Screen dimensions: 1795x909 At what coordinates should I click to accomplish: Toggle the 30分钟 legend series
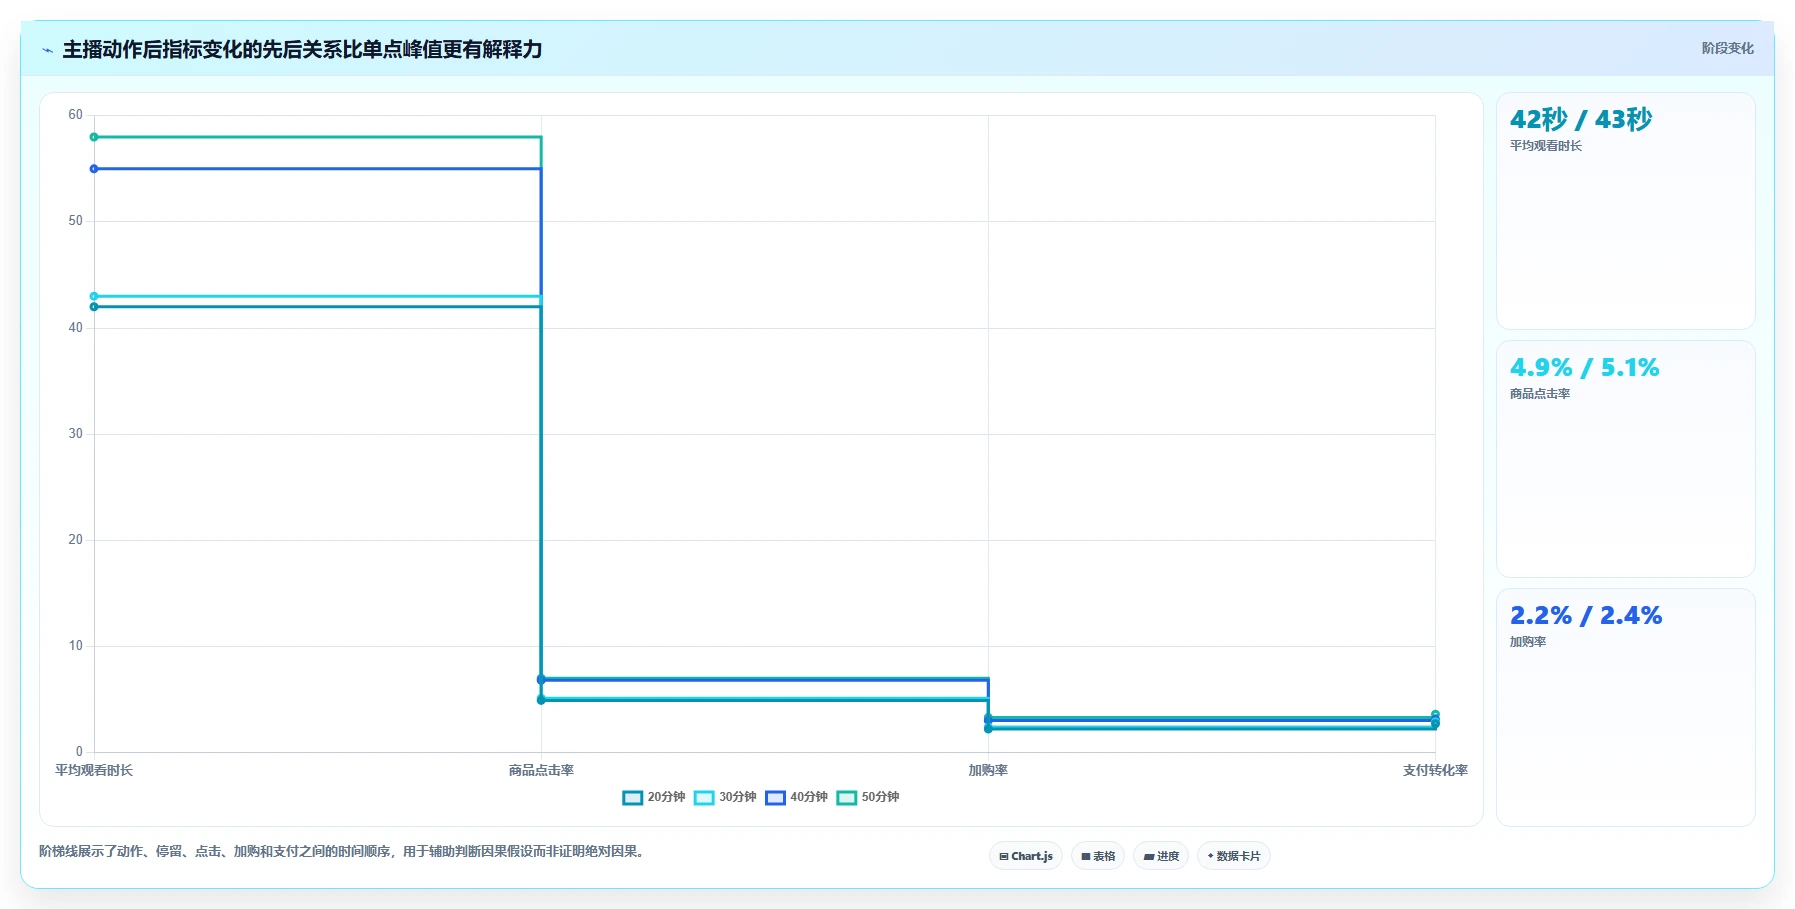725,797
